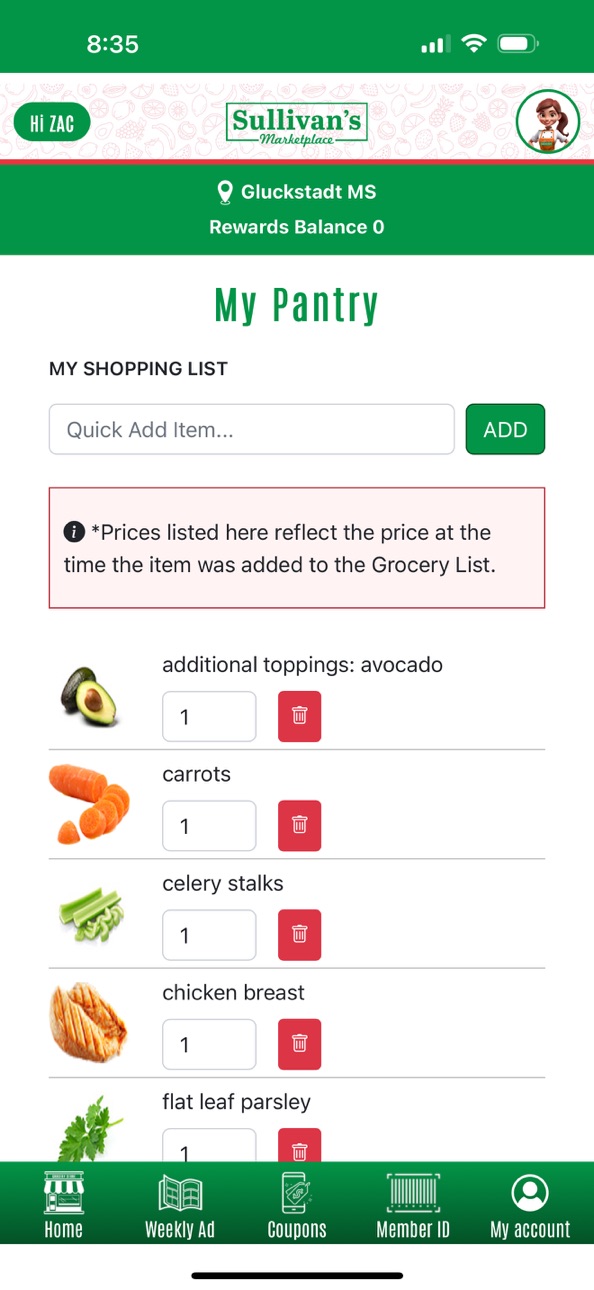Show the Member ID barcode tab
The image size is (594, 1290).
[413, 1205]
